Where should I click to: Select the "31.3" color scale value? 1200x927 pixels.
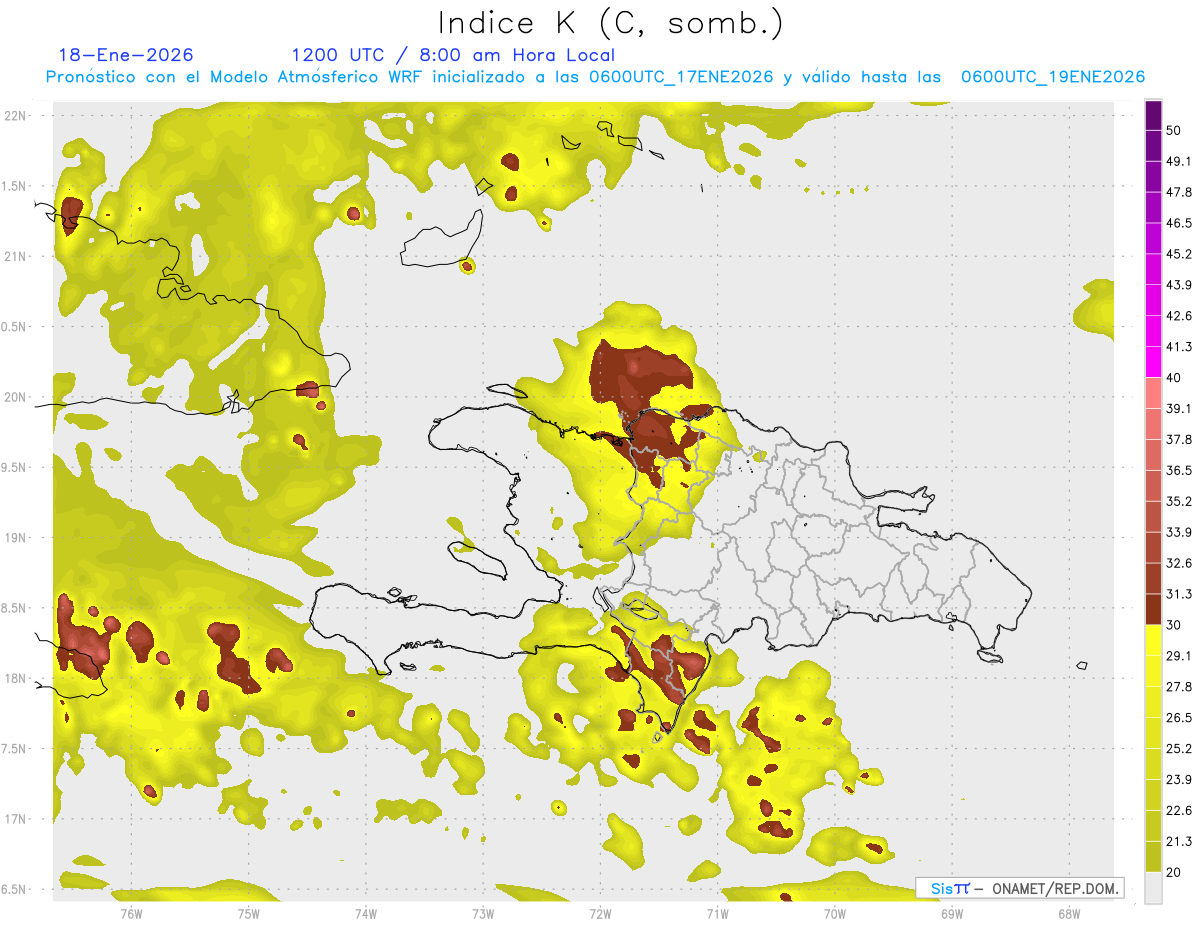(1179, 594)
